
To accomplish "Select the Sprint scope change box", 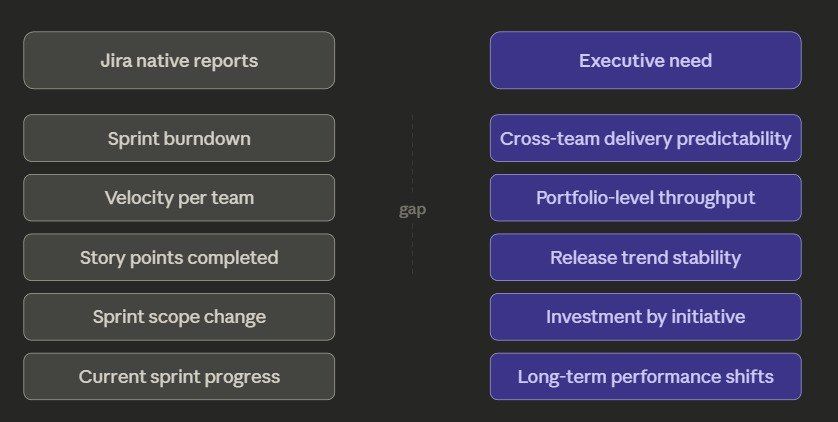I will click(x=179, y=317).
